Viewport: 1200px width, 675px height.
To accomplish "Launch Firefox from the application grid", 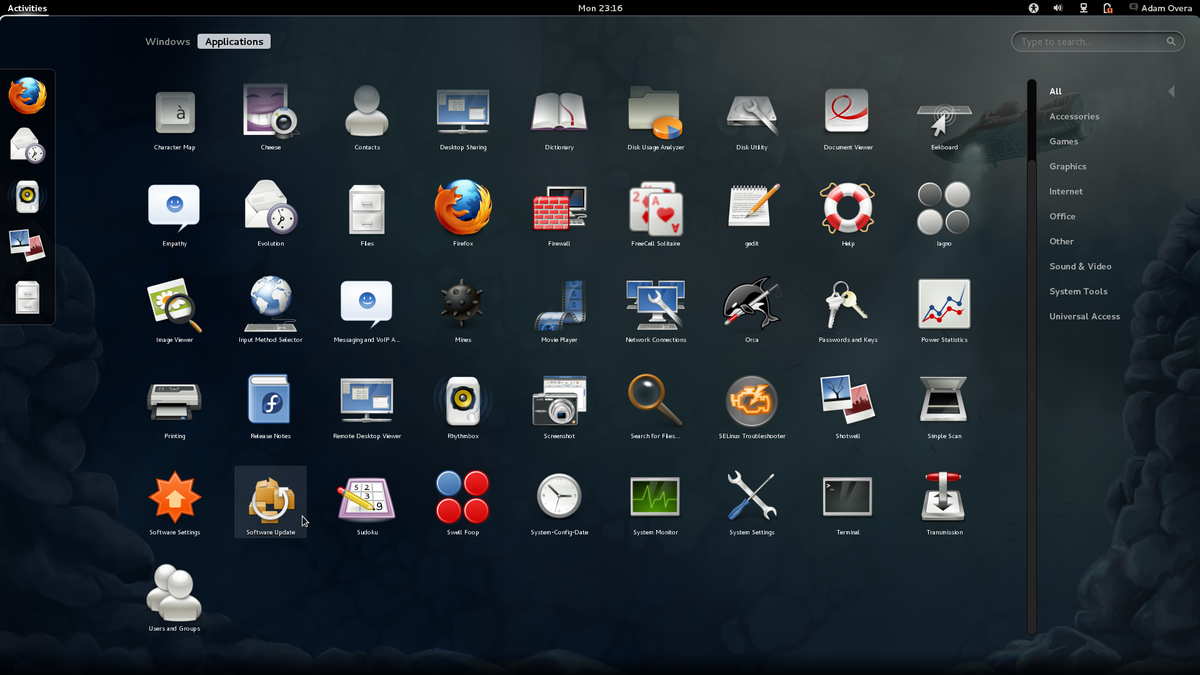I will tap(463, 210).
